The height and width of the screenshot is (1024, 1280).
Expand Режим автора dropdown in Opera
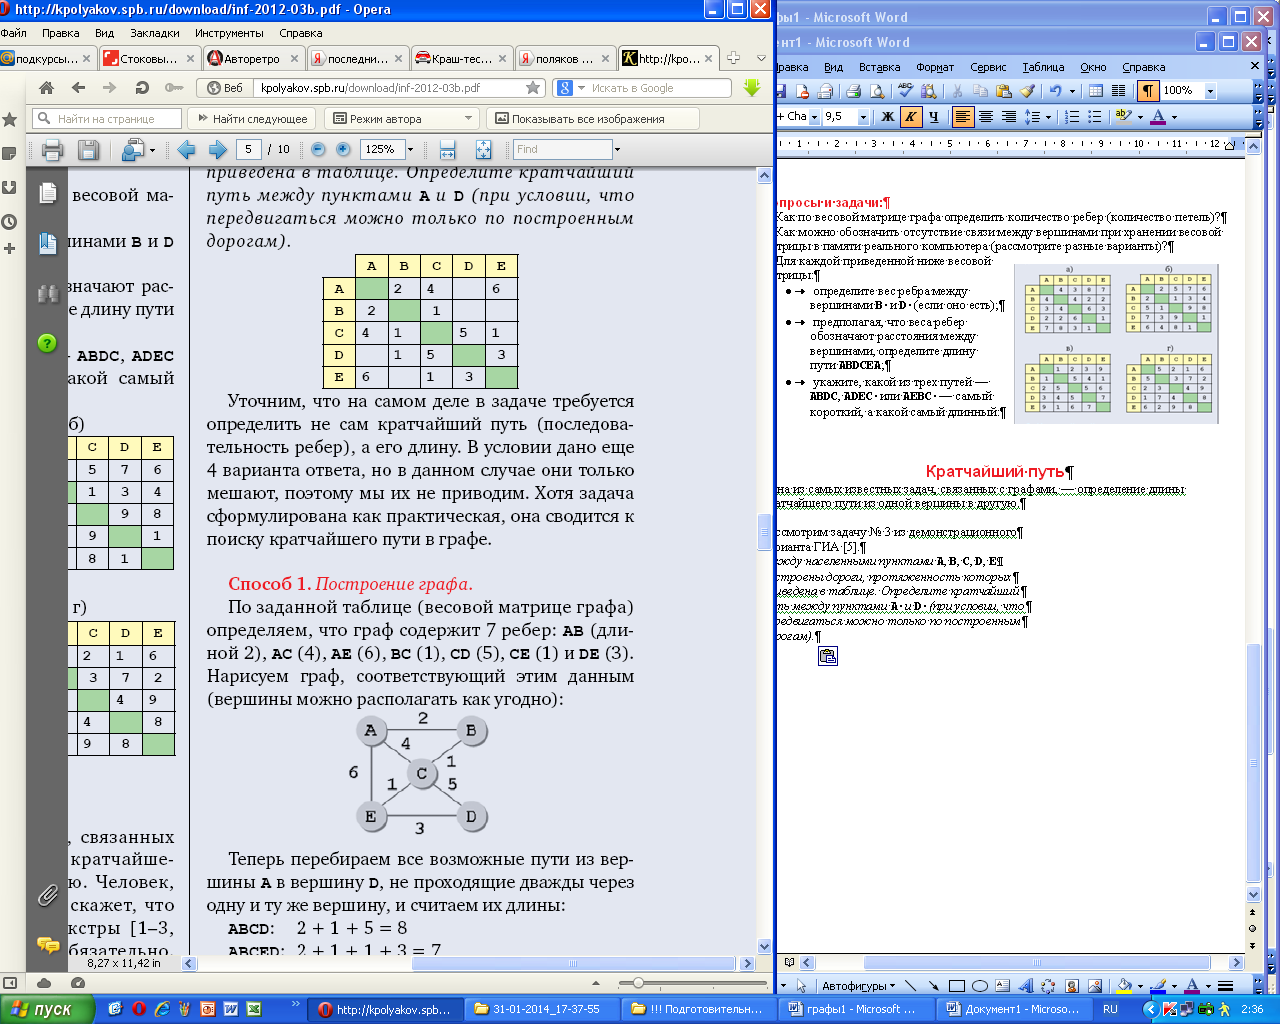(468, 119)
